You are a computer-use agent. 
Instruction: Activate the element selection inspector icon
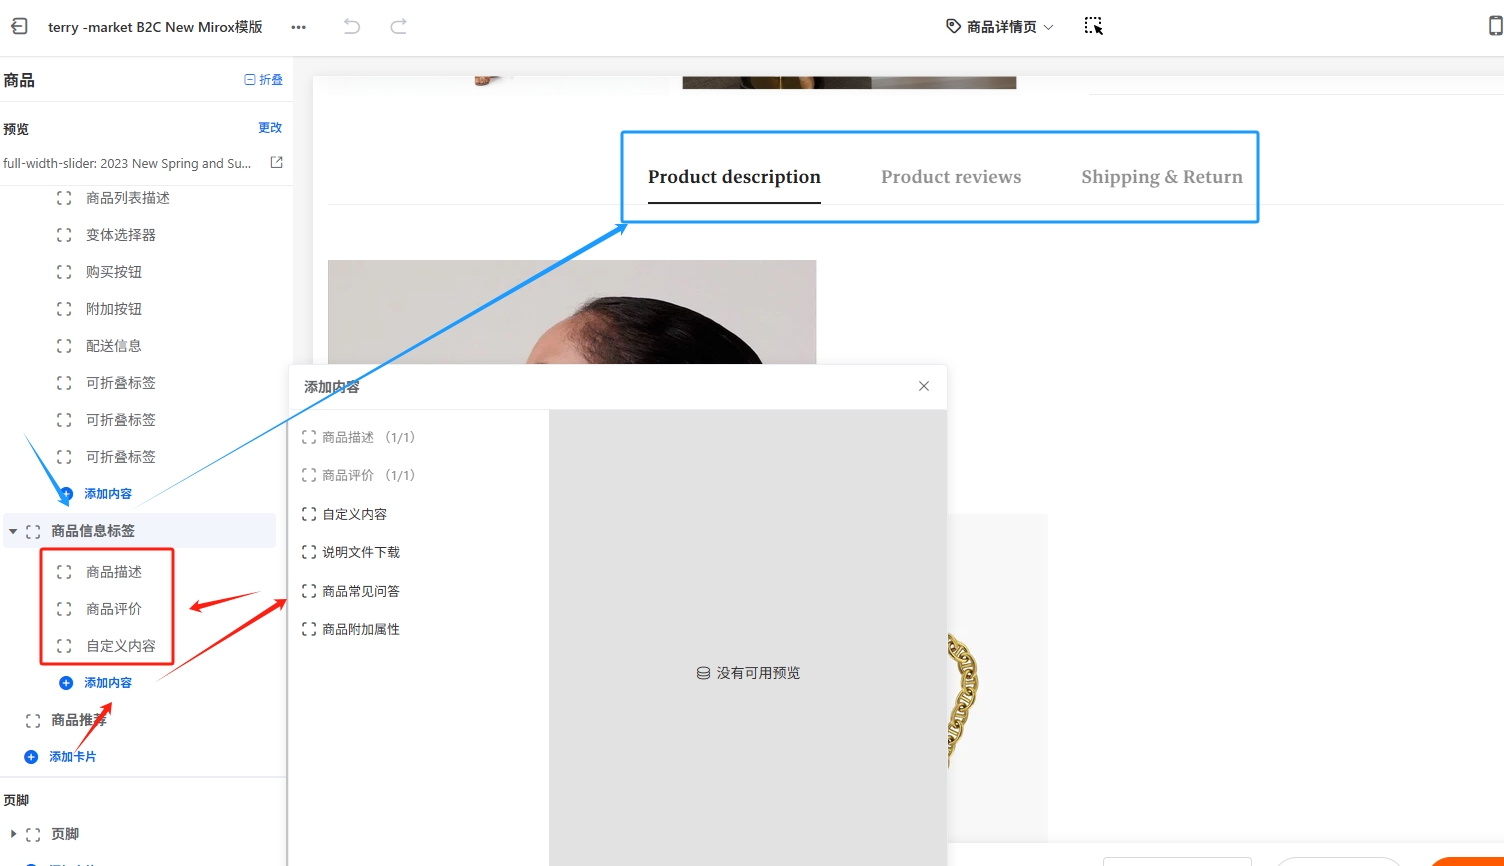[1093, 27]
